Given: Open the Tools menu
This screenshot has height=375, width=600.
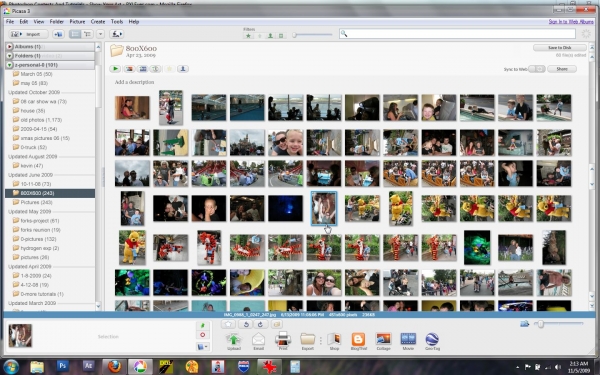Looking at the screenshot, I should [117, 22].
